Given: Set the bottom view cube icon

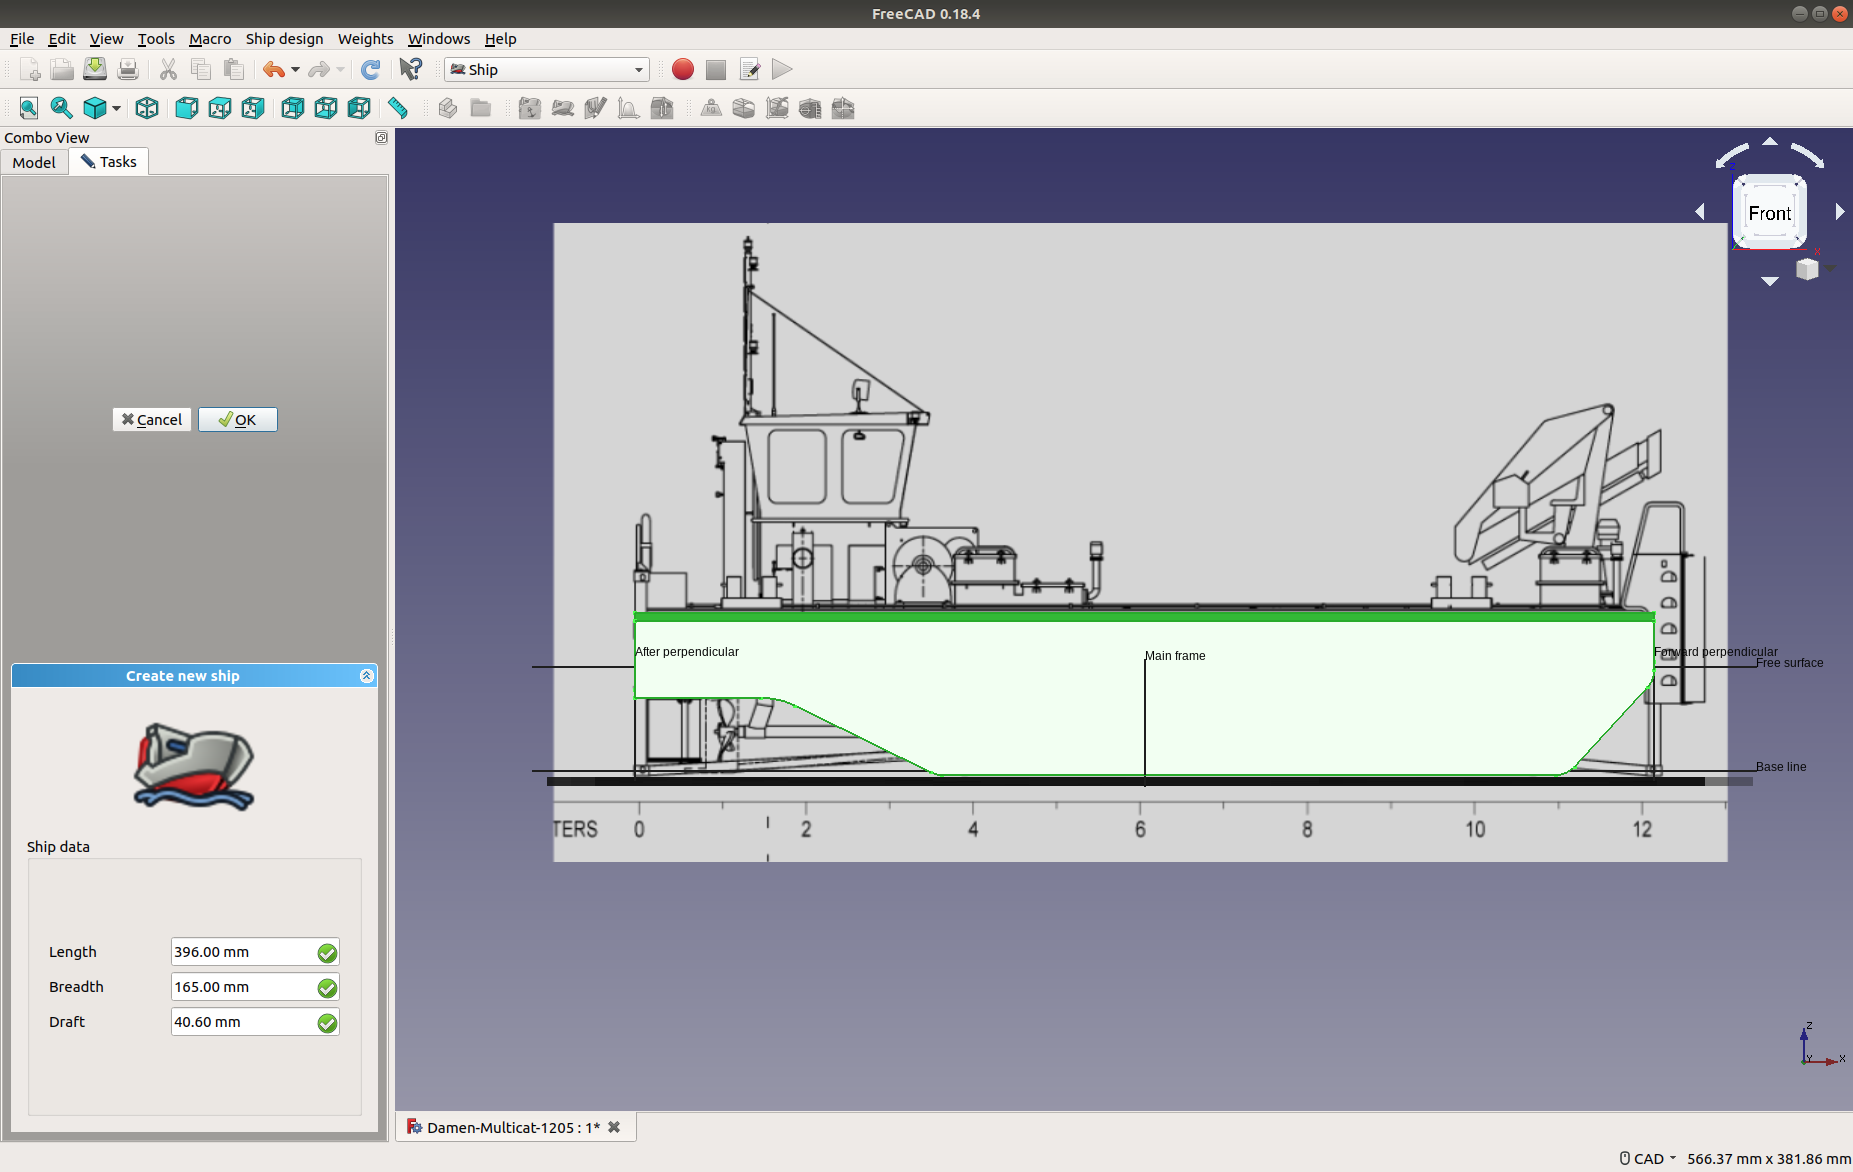Looking at the screenshot, I should tap(326, 108).
